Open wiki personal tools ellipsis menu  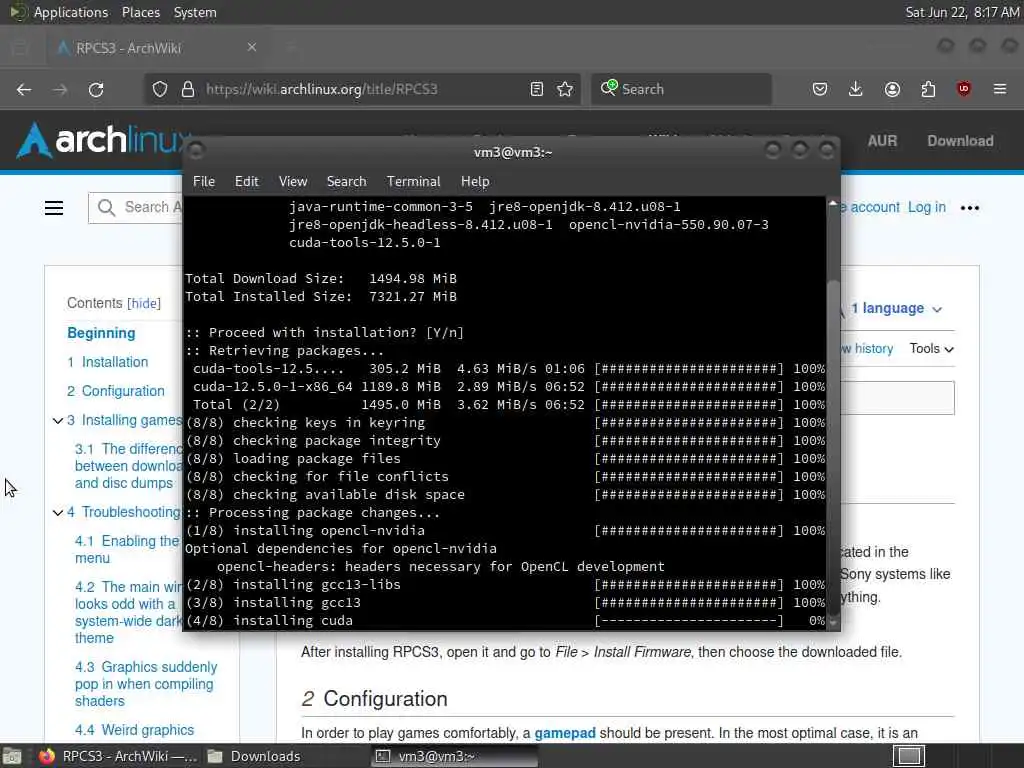click(970, 208)
